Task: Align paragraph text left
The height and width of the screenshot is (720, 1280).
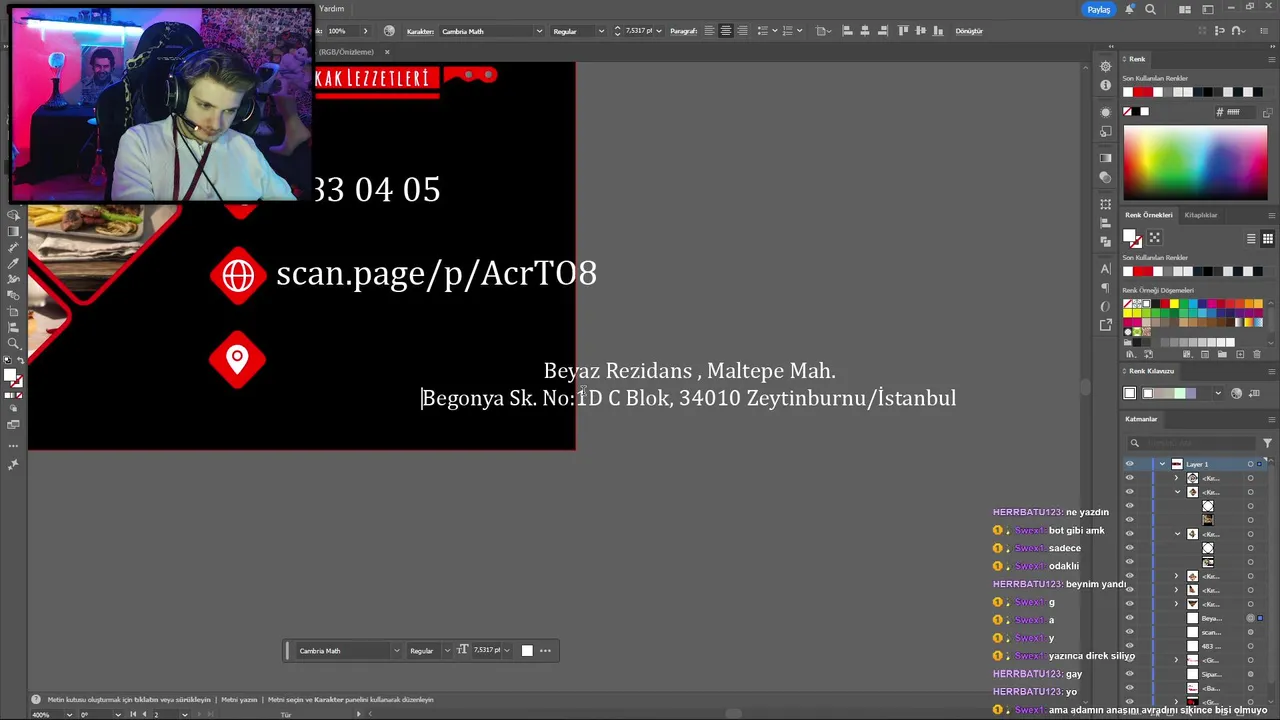Action: coord(709,31)
